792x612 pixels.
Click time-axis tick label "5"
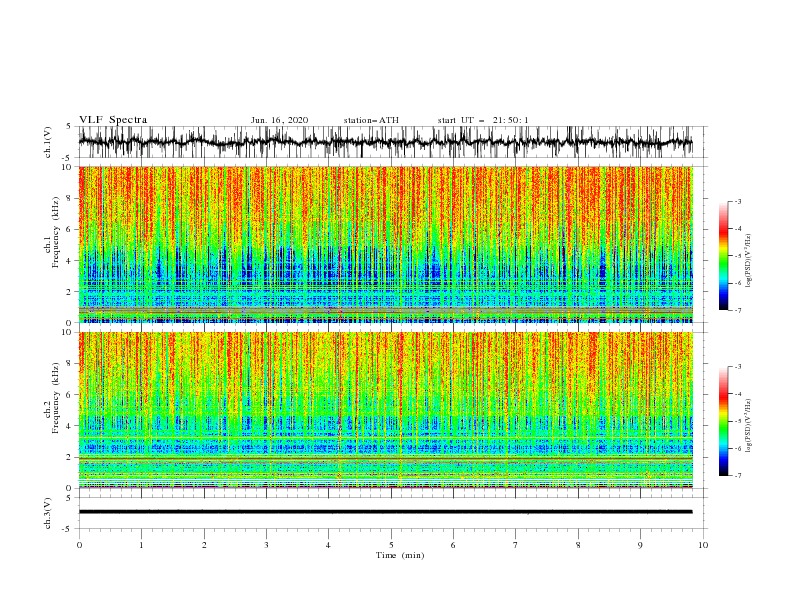pyautogui.click(x=391, y=545)
